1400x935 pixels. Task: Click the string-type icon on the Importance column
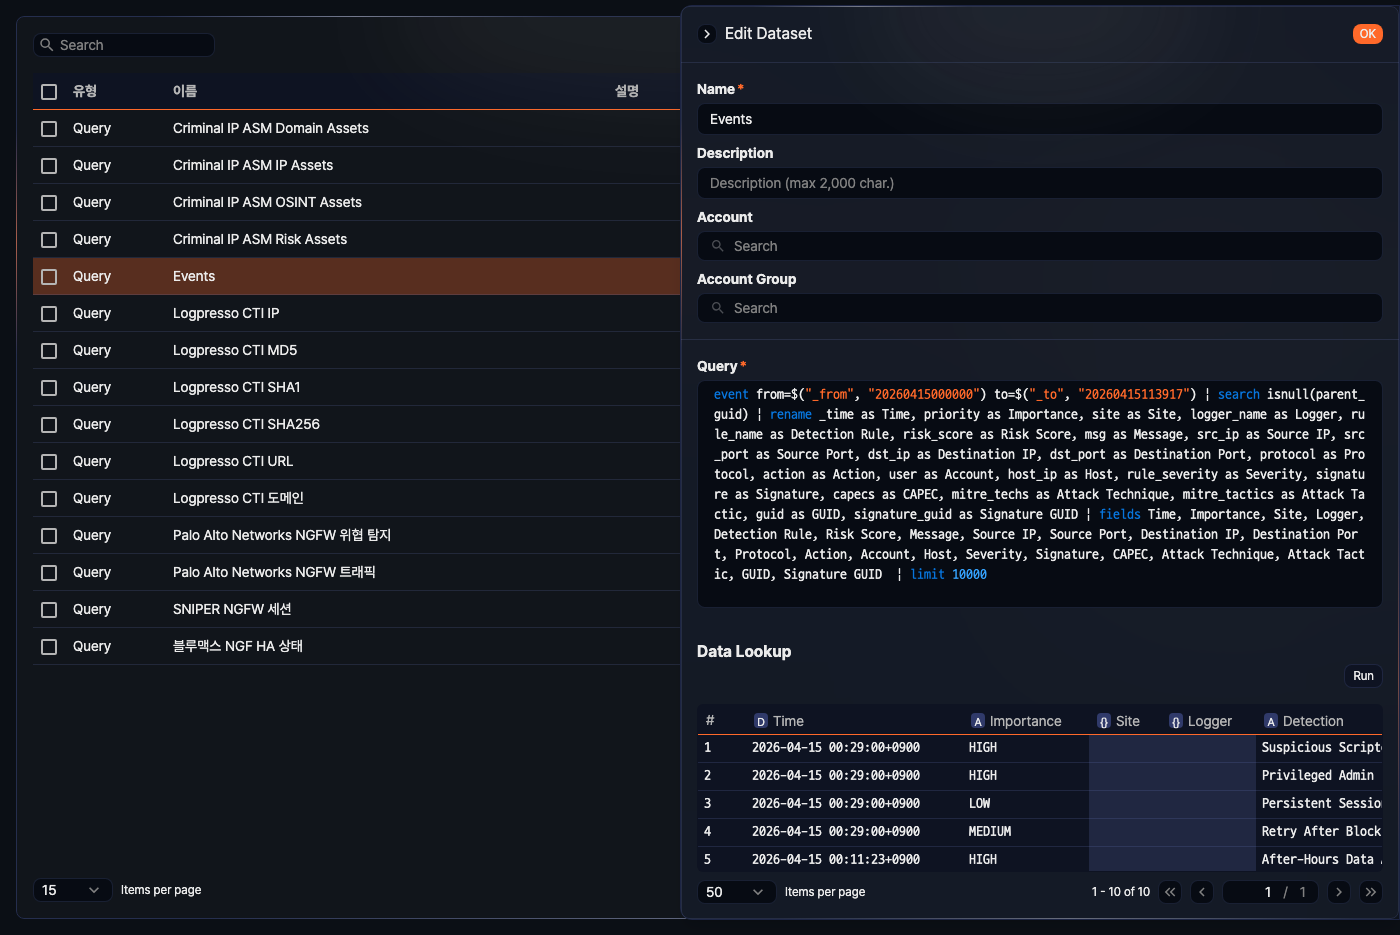tap(977, 721)
